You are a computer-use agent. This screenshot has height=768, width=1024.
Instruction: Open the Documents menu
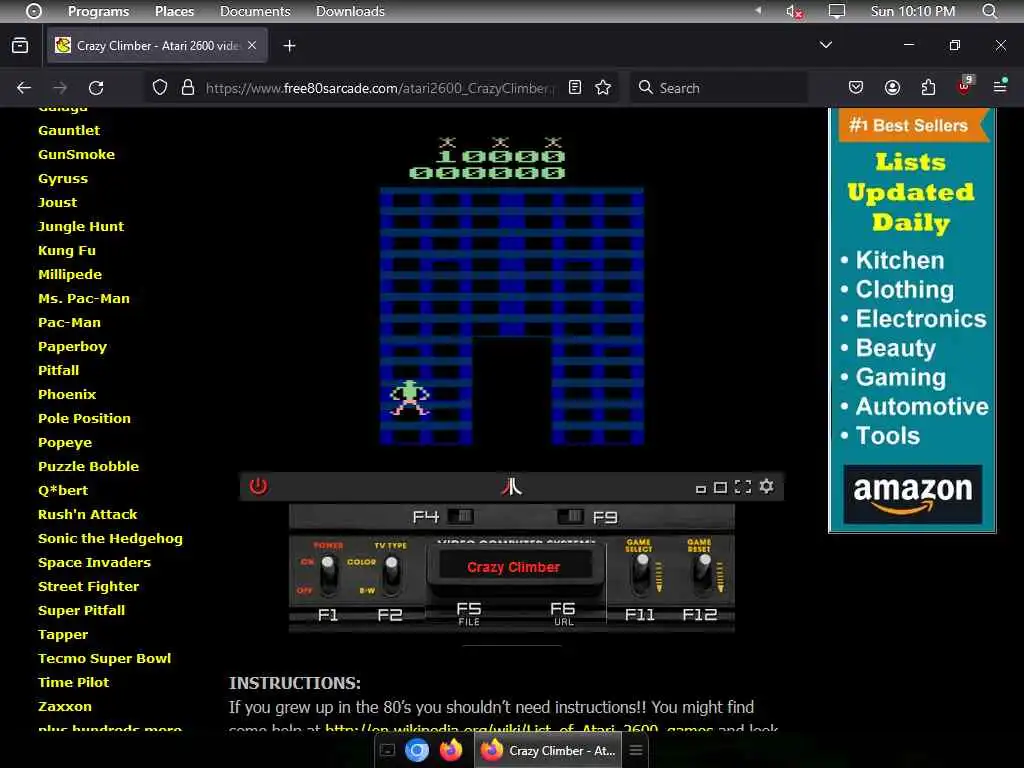tap(255, 11)
